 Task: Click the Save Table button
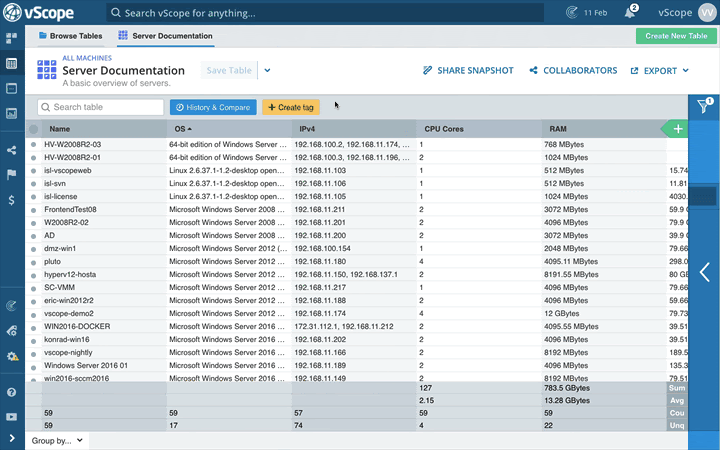(229, 70)
